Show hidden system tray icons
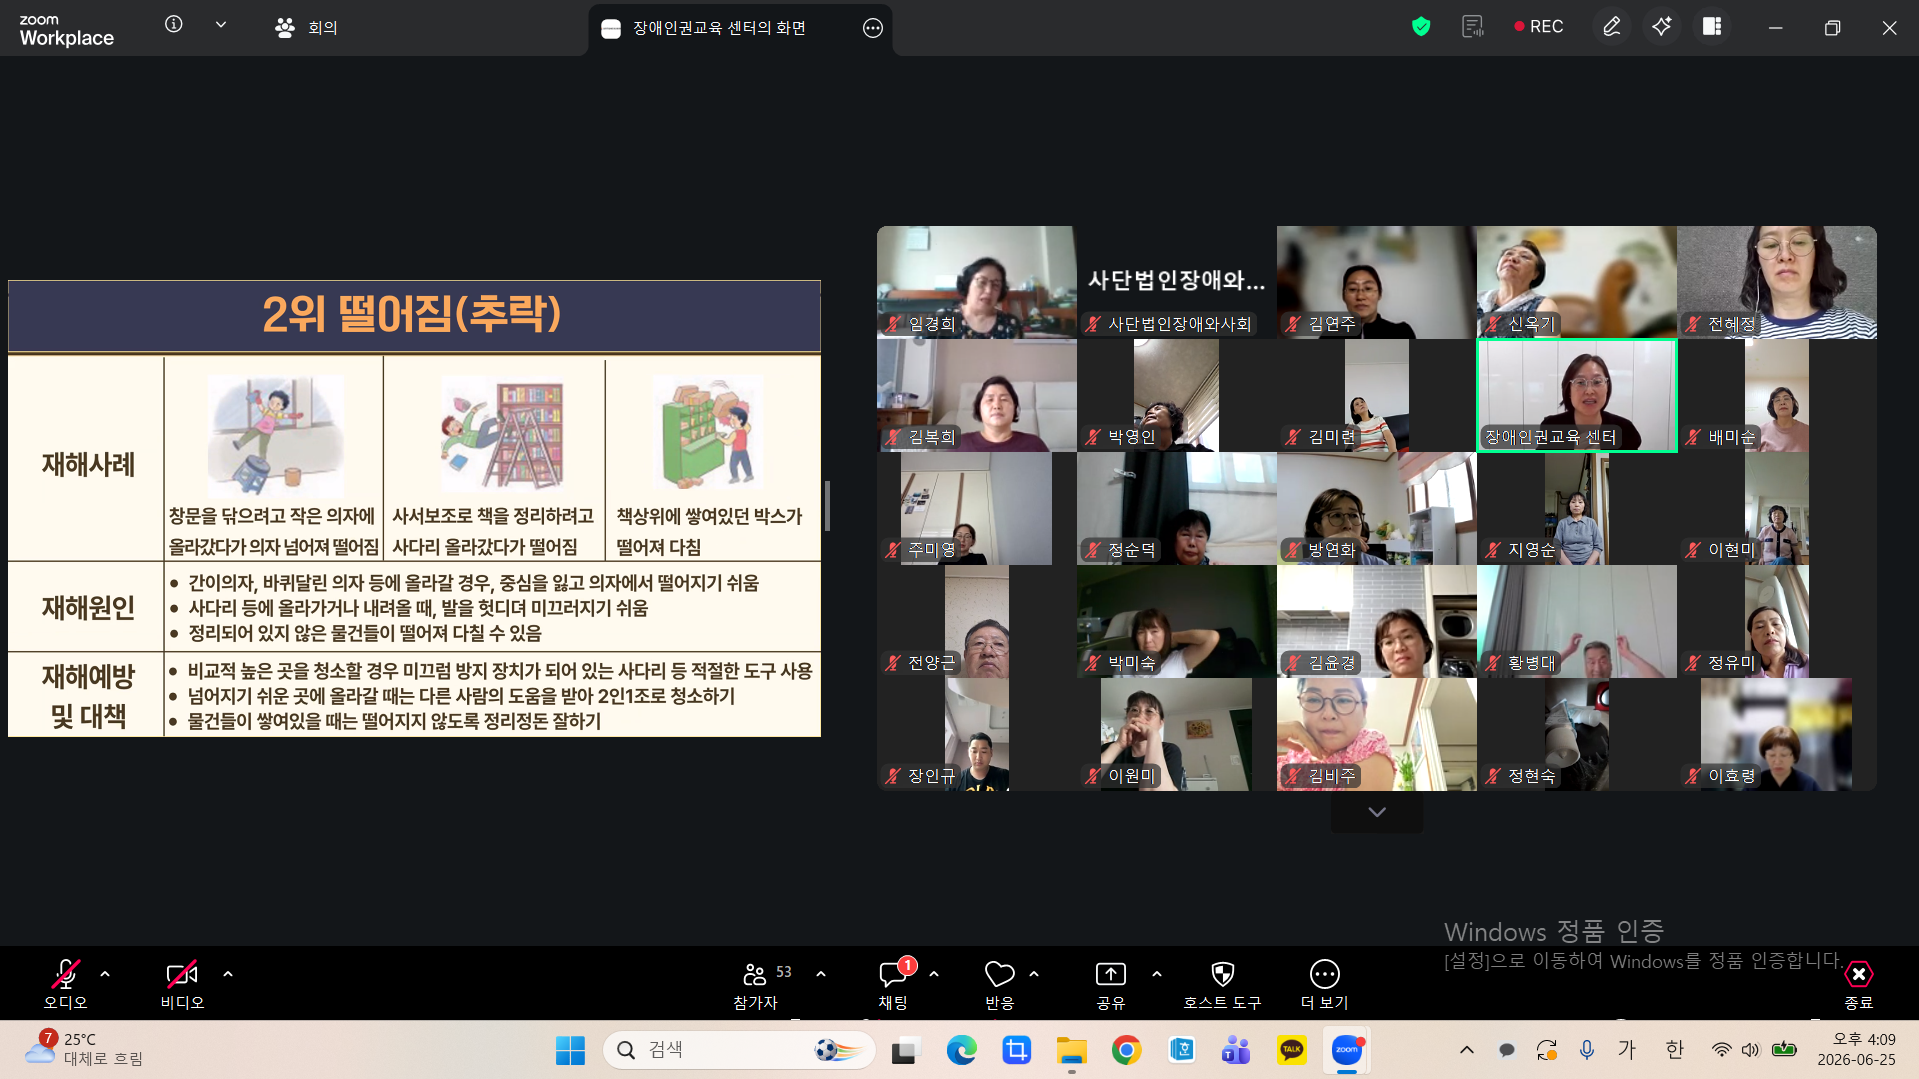Viewport: 1919px width, 1079px height. [x=1467, y=1050]
